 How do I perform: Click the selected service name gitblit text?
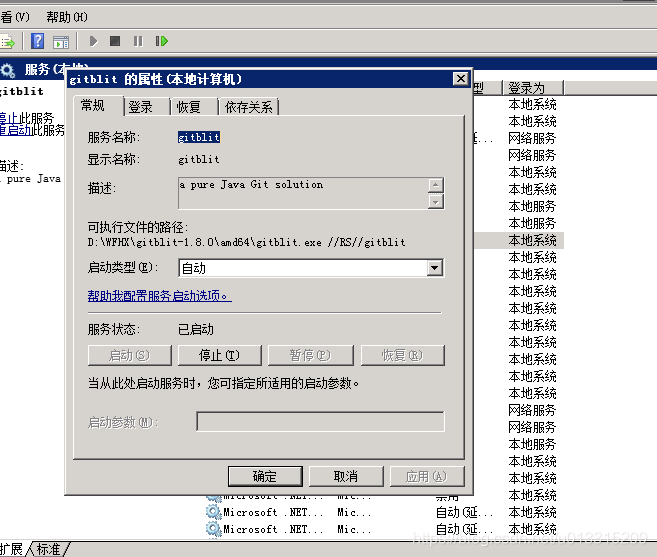coord(199,137)
